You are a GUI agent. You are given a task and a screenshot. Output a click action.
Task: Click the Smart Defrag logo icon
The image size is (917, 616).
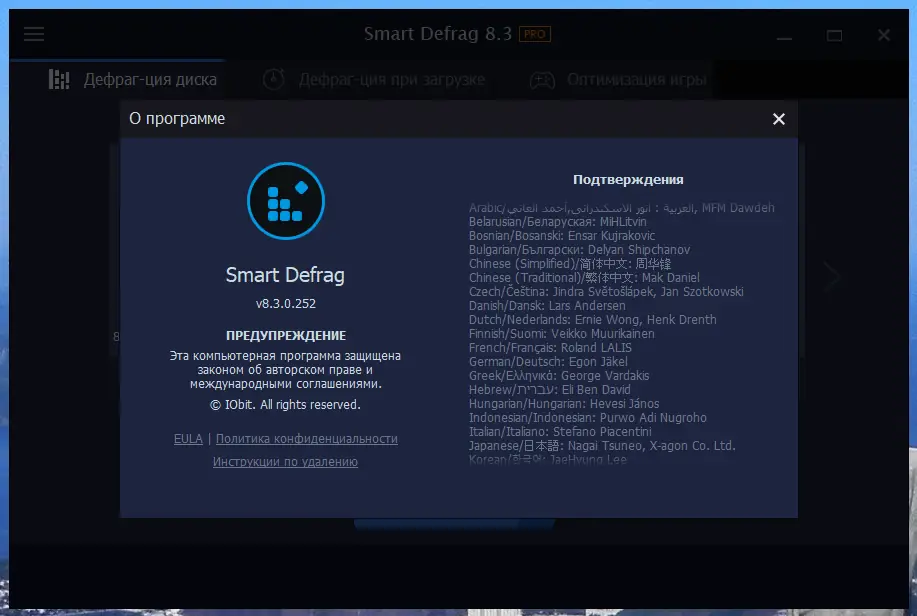coord(286,201)
